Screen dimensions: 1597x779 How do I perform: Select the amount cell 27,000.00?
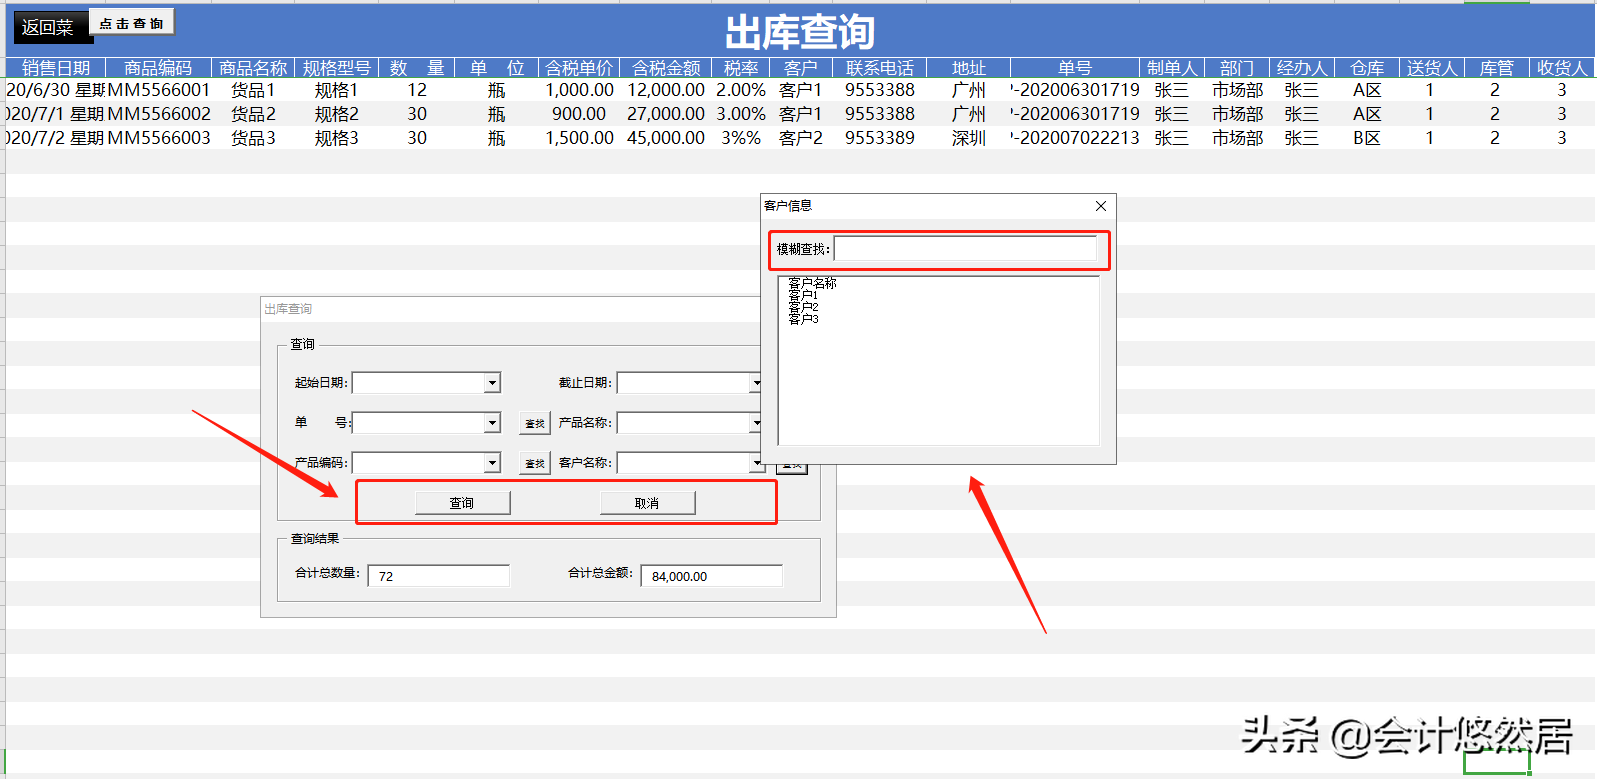tap(666, 114)
